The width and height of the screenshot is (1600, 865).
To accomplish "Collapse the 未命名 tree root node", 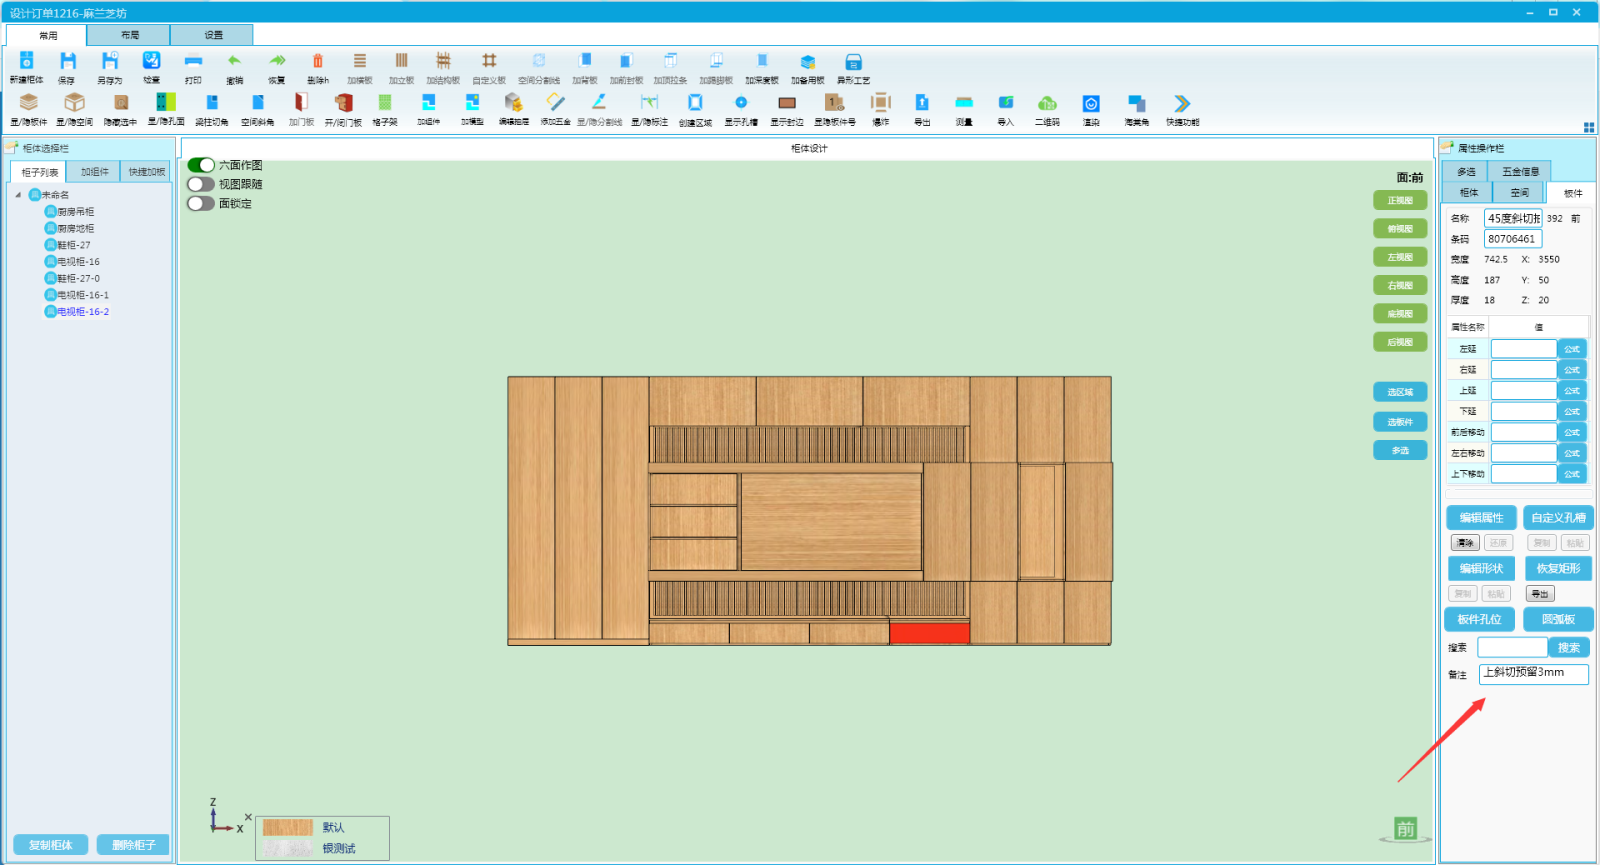I will pyautogui.click(x=18, y=195).
